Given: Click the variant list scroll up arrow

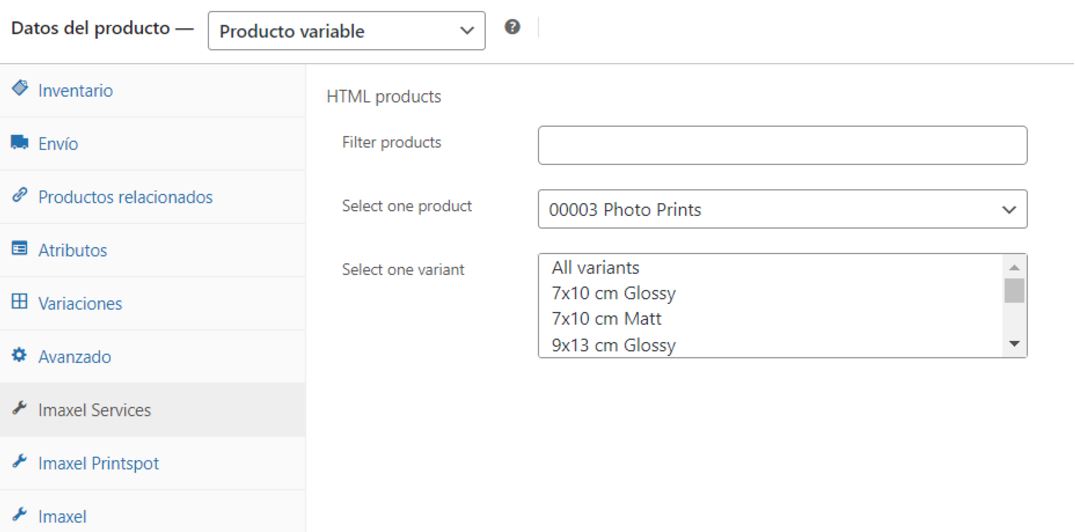Looking at the screenshot, I should (1014, 267).
